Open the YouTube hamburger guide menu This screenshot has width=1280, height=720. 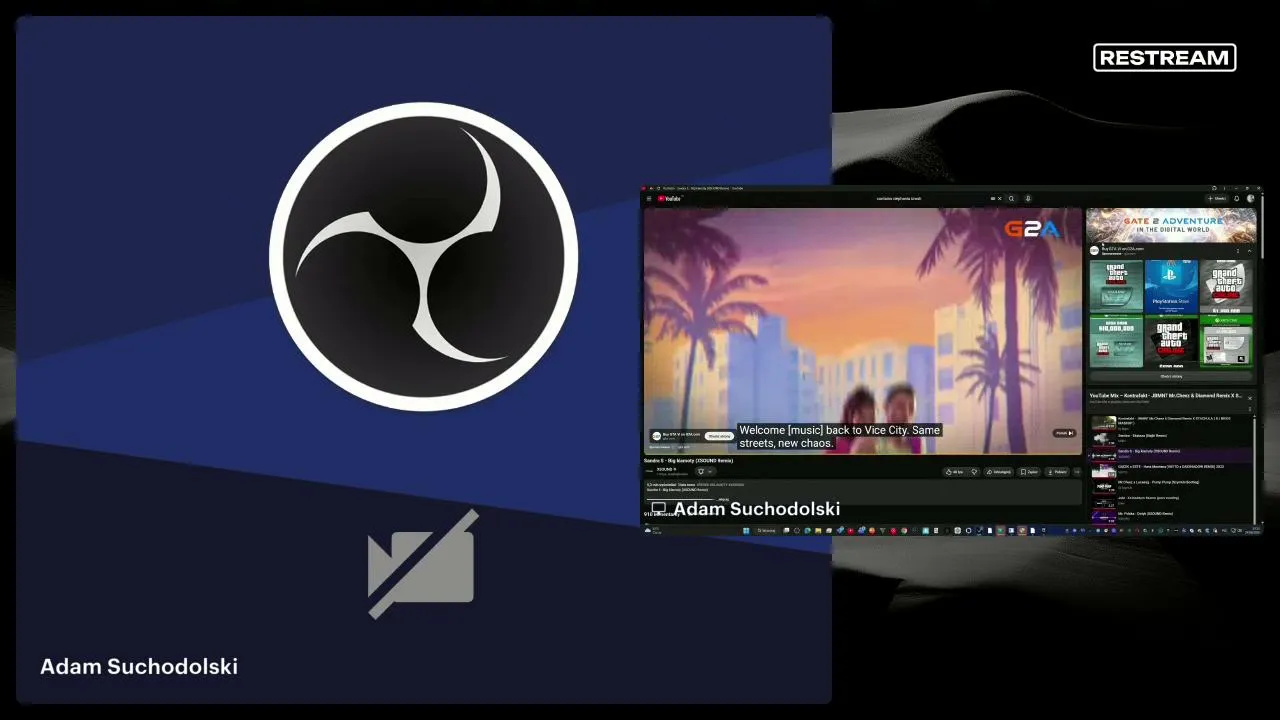[649, 198]
